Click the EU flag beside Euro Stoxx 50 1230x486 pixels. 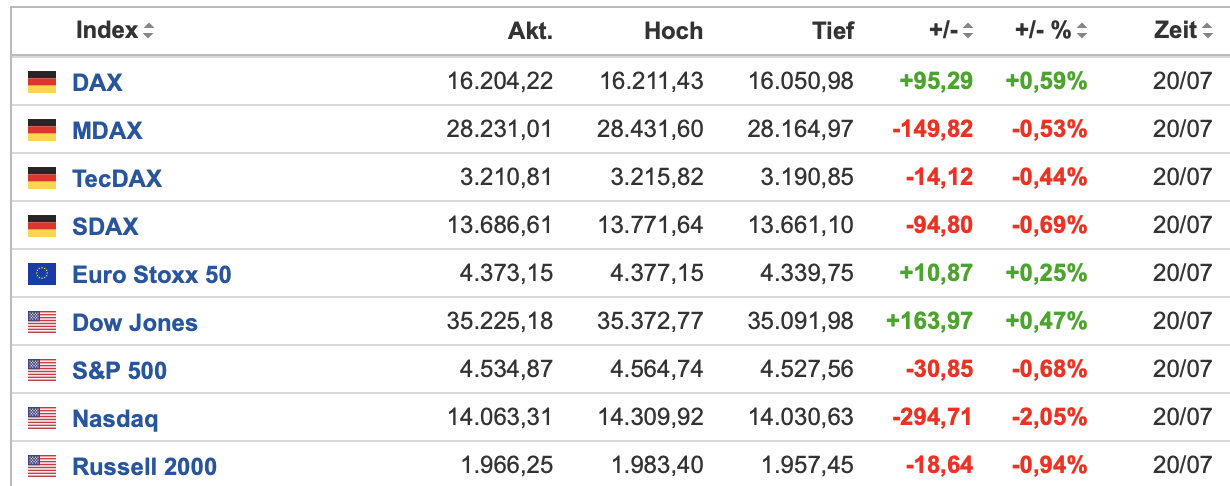[x=42, y=274]
